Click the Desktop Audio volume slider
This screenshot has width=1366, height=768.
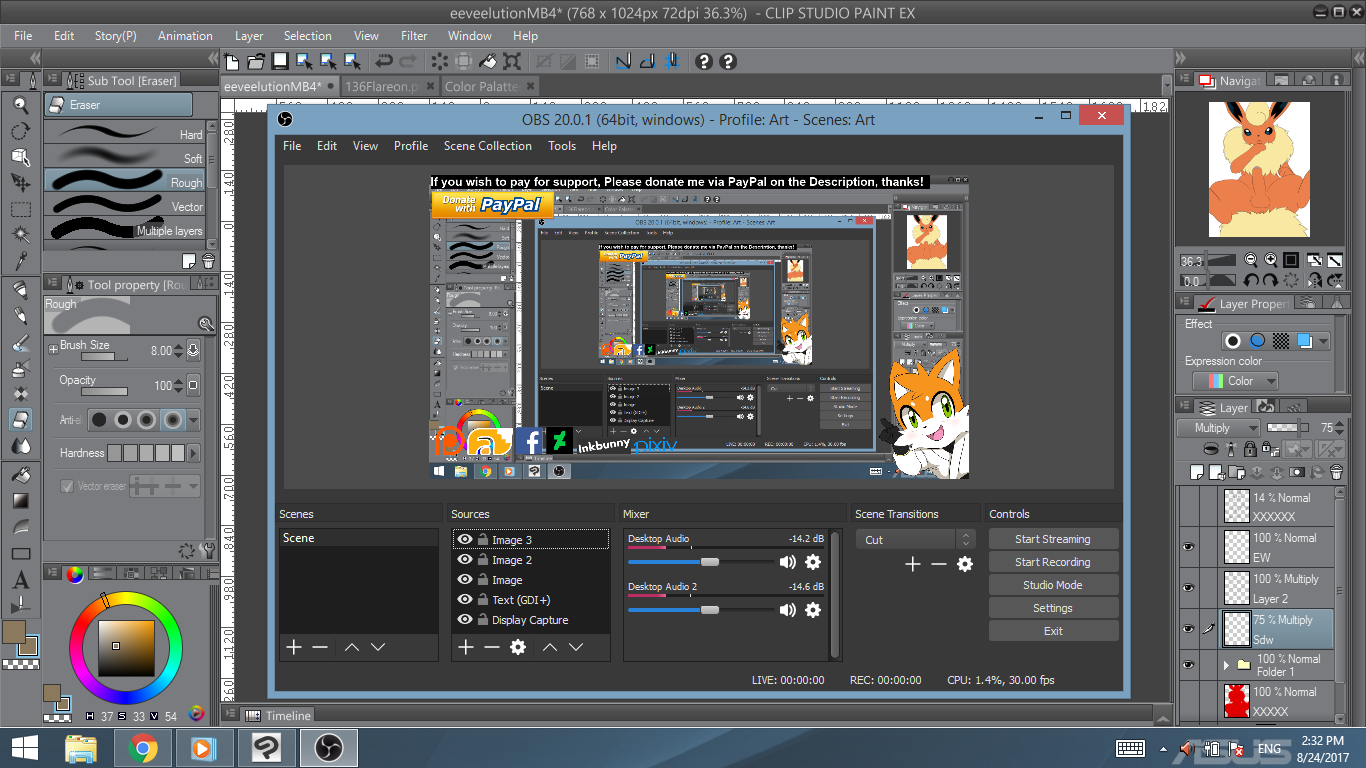click(710, 562)
